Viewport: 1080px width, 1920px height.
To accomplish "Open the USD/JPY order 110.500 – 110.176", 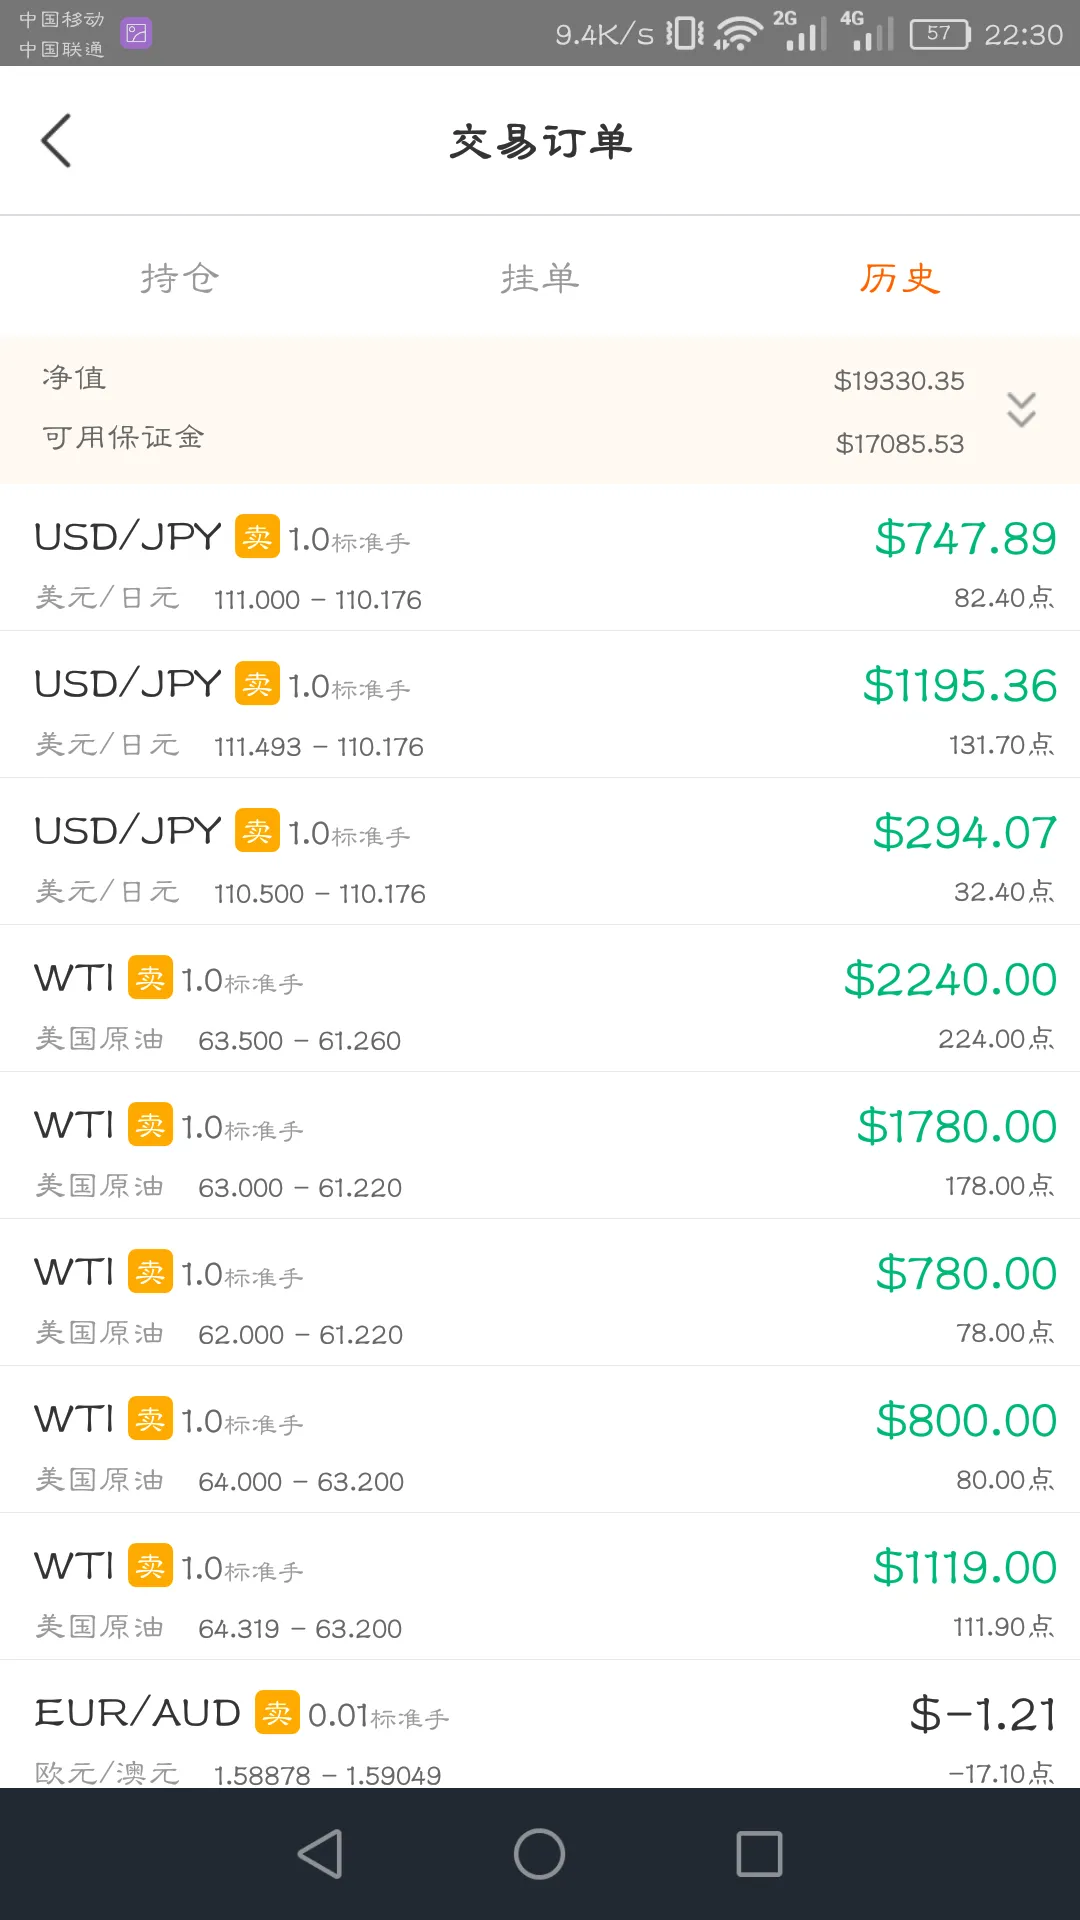I will (x=540, y=852).
